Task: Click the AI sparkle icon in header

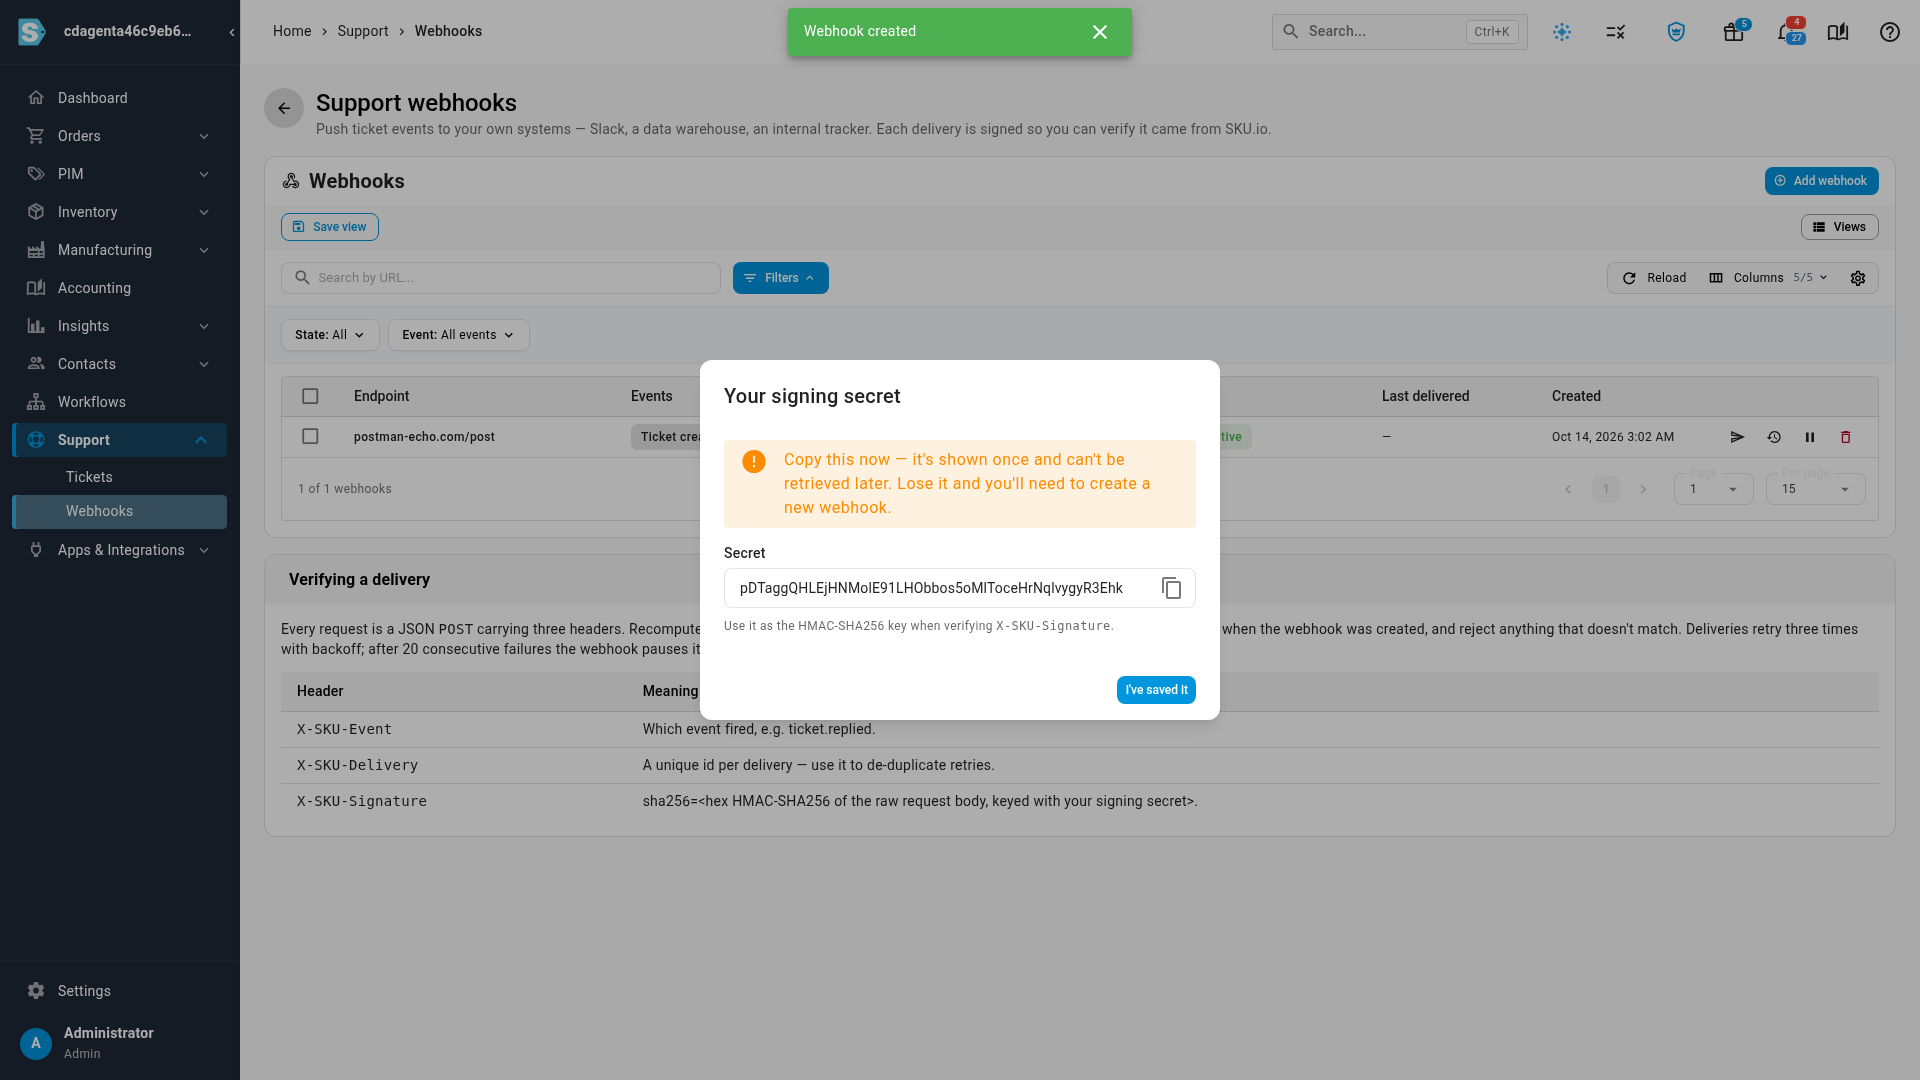Action: point(1562,32)
